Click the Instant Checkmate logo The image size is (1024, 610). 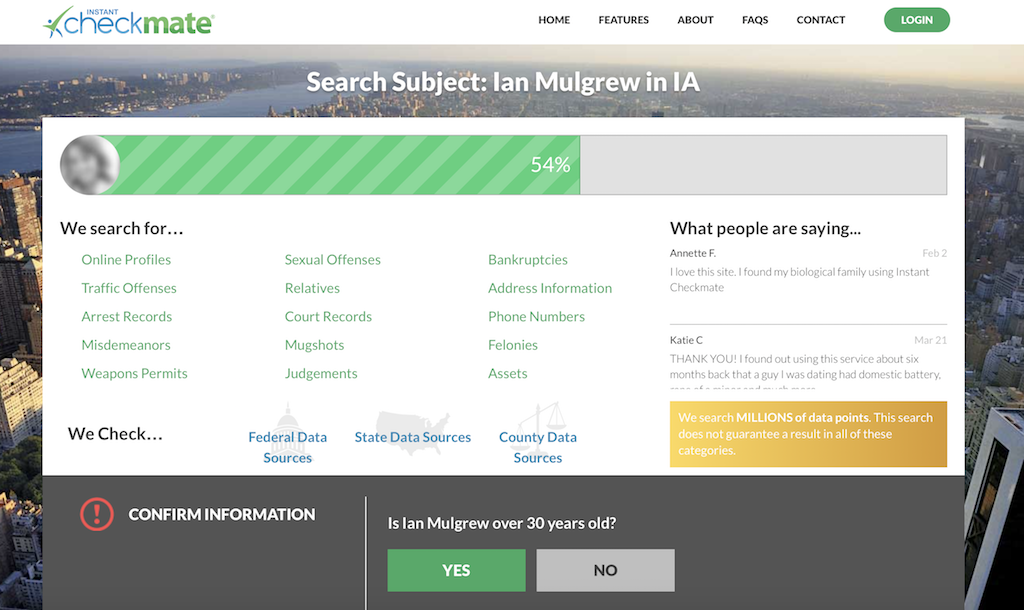(x=128, y=21)
